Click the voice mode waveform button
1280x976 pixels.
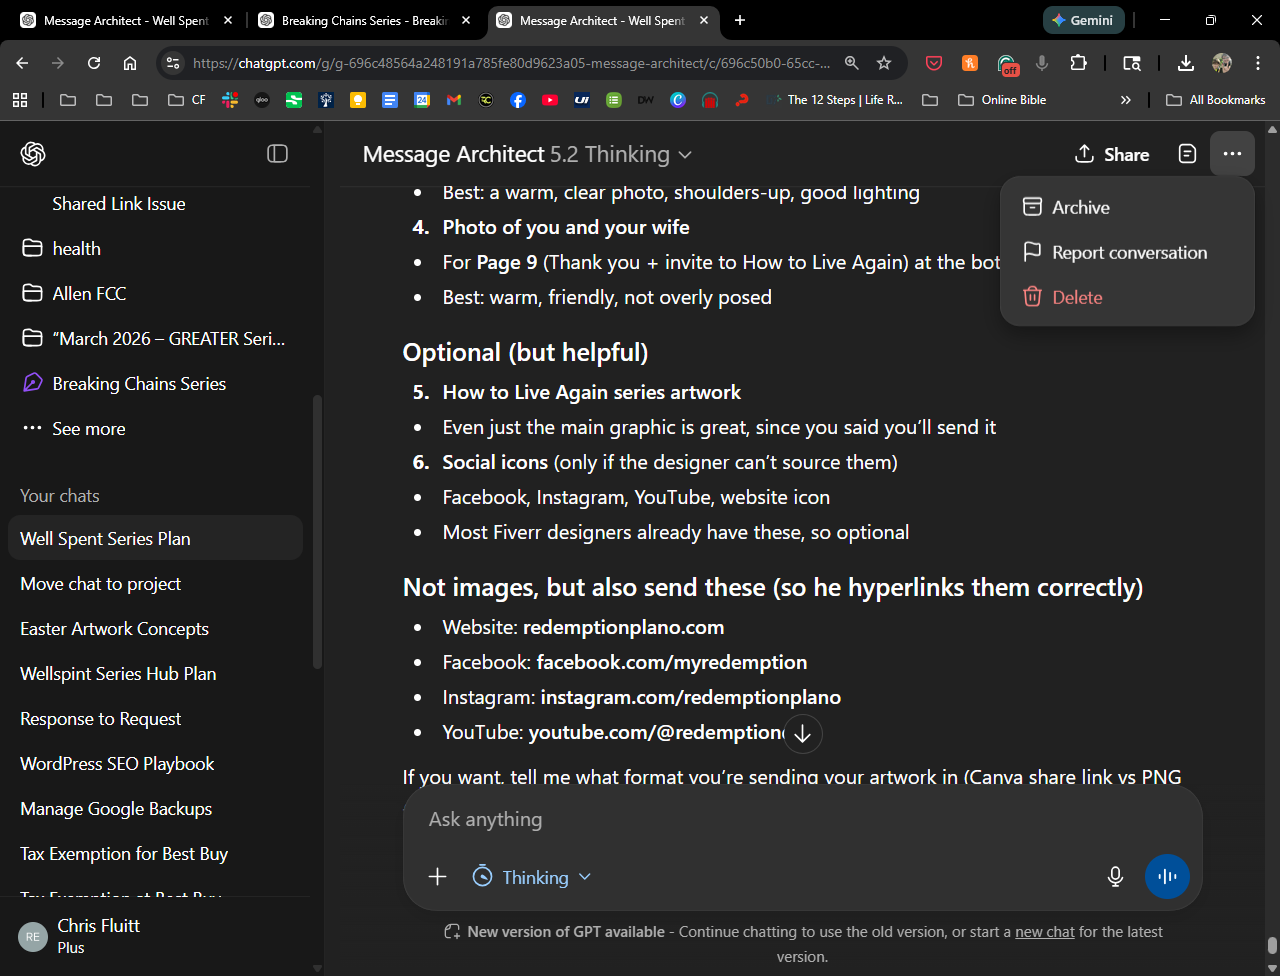tap(1167, 877)
